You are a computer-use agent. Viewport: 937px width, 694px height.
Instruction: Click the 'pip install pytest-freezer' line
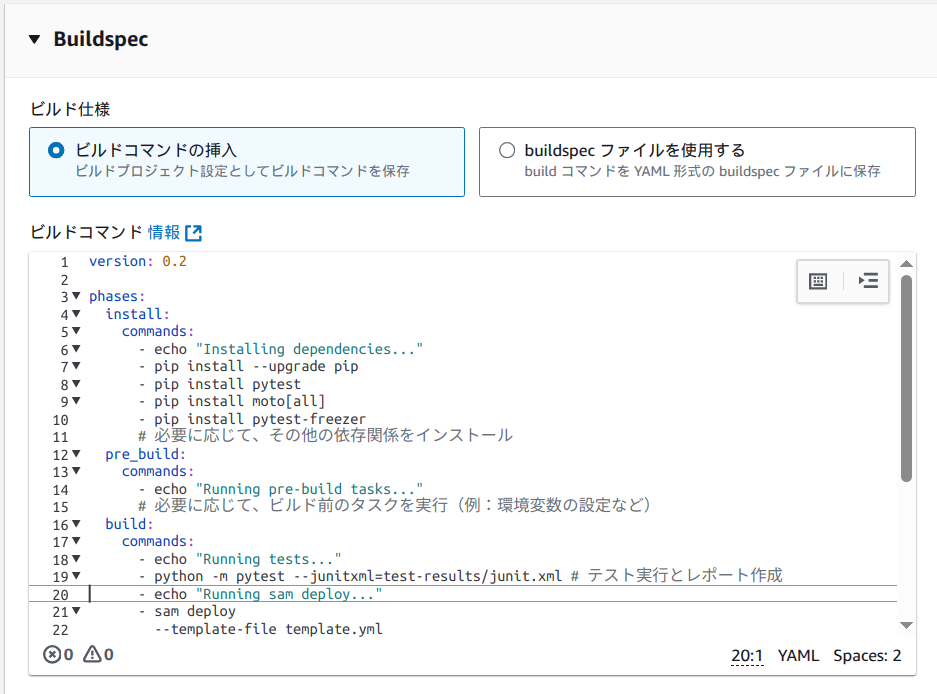(x=252, y=419)
